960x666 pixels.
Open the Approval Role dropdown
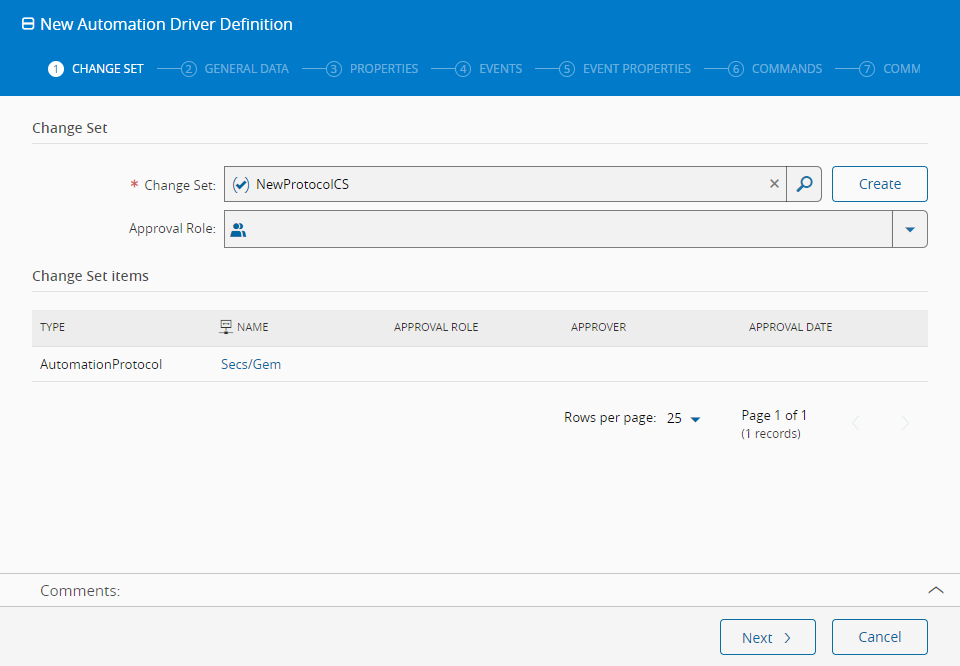tap(909, 229)
